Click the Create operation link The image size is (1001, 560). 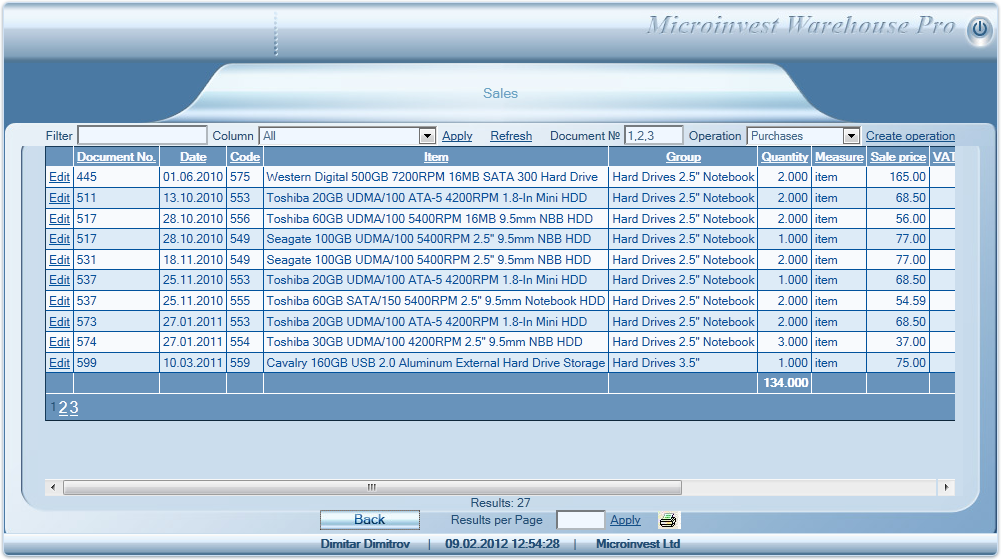(x=910, y=136)
